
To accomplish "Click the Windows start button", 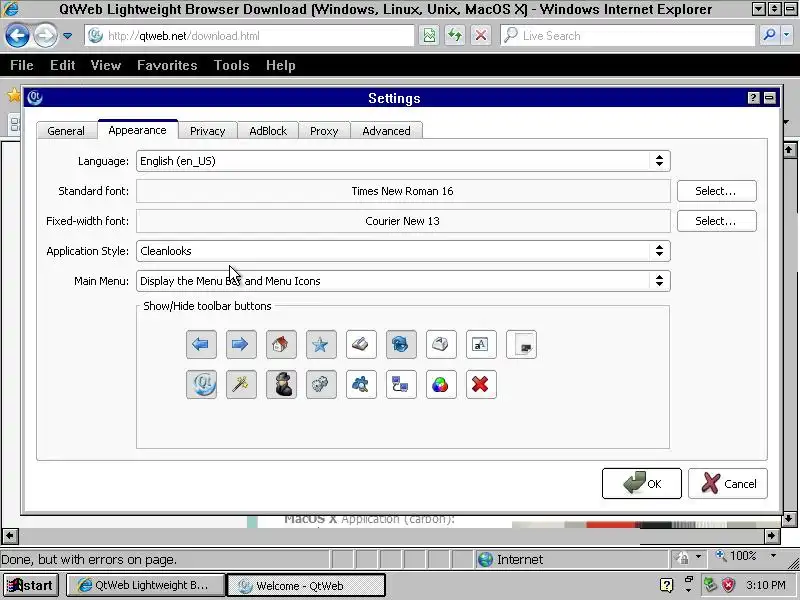I will (x=32, y=585).
